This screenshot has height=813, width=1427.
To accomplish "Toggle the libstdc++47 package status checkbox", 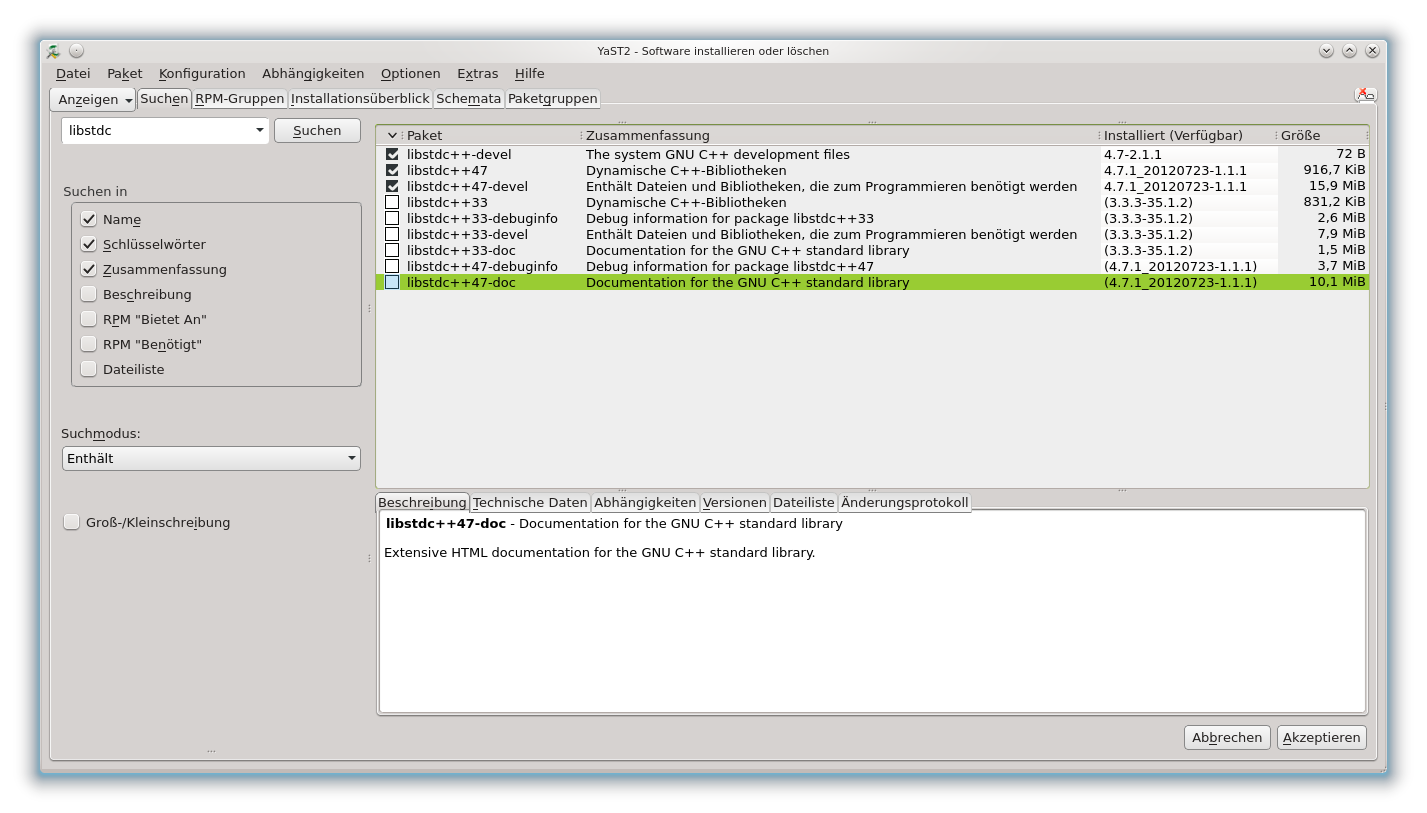I will click(x=392, y=170).
